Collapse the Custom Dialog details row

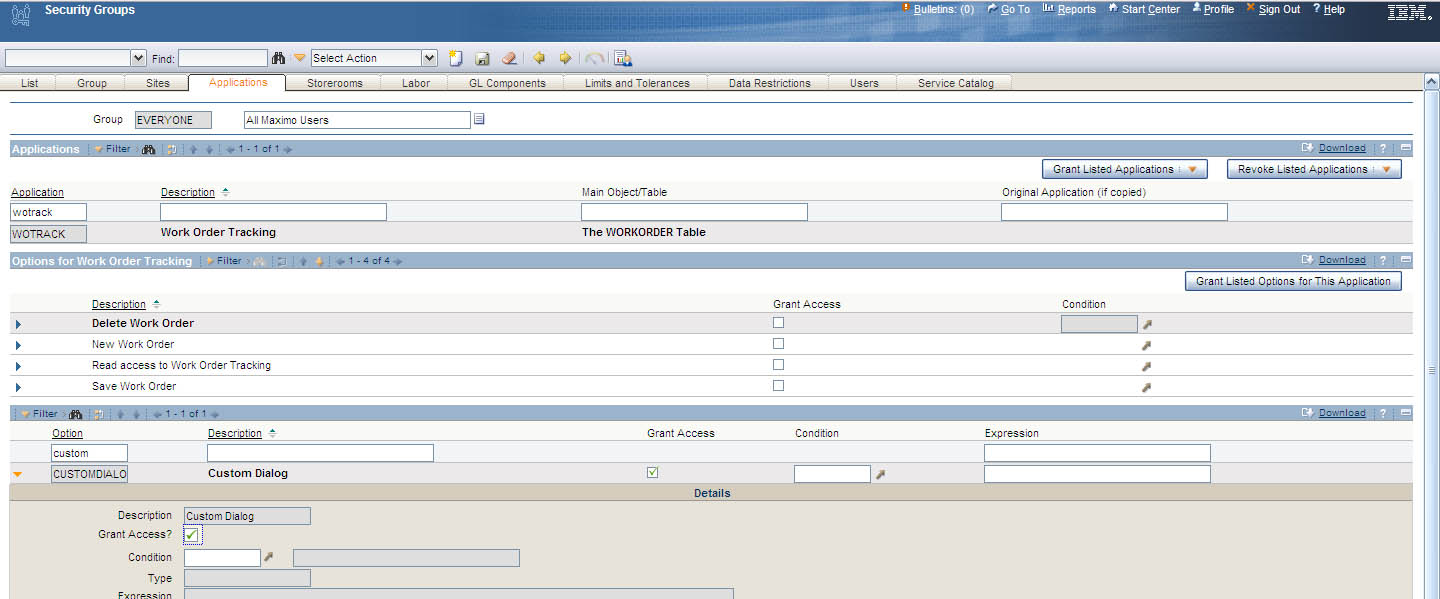pyautogui.click(x=17, y=473)
